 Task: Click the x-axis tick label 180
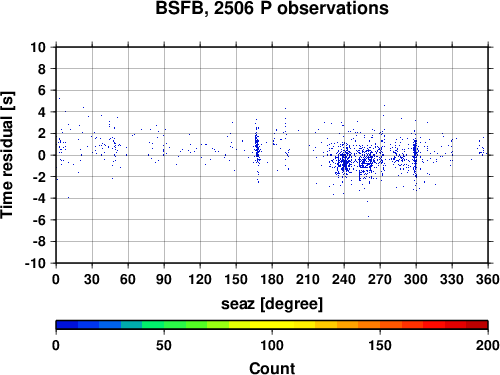272,279
